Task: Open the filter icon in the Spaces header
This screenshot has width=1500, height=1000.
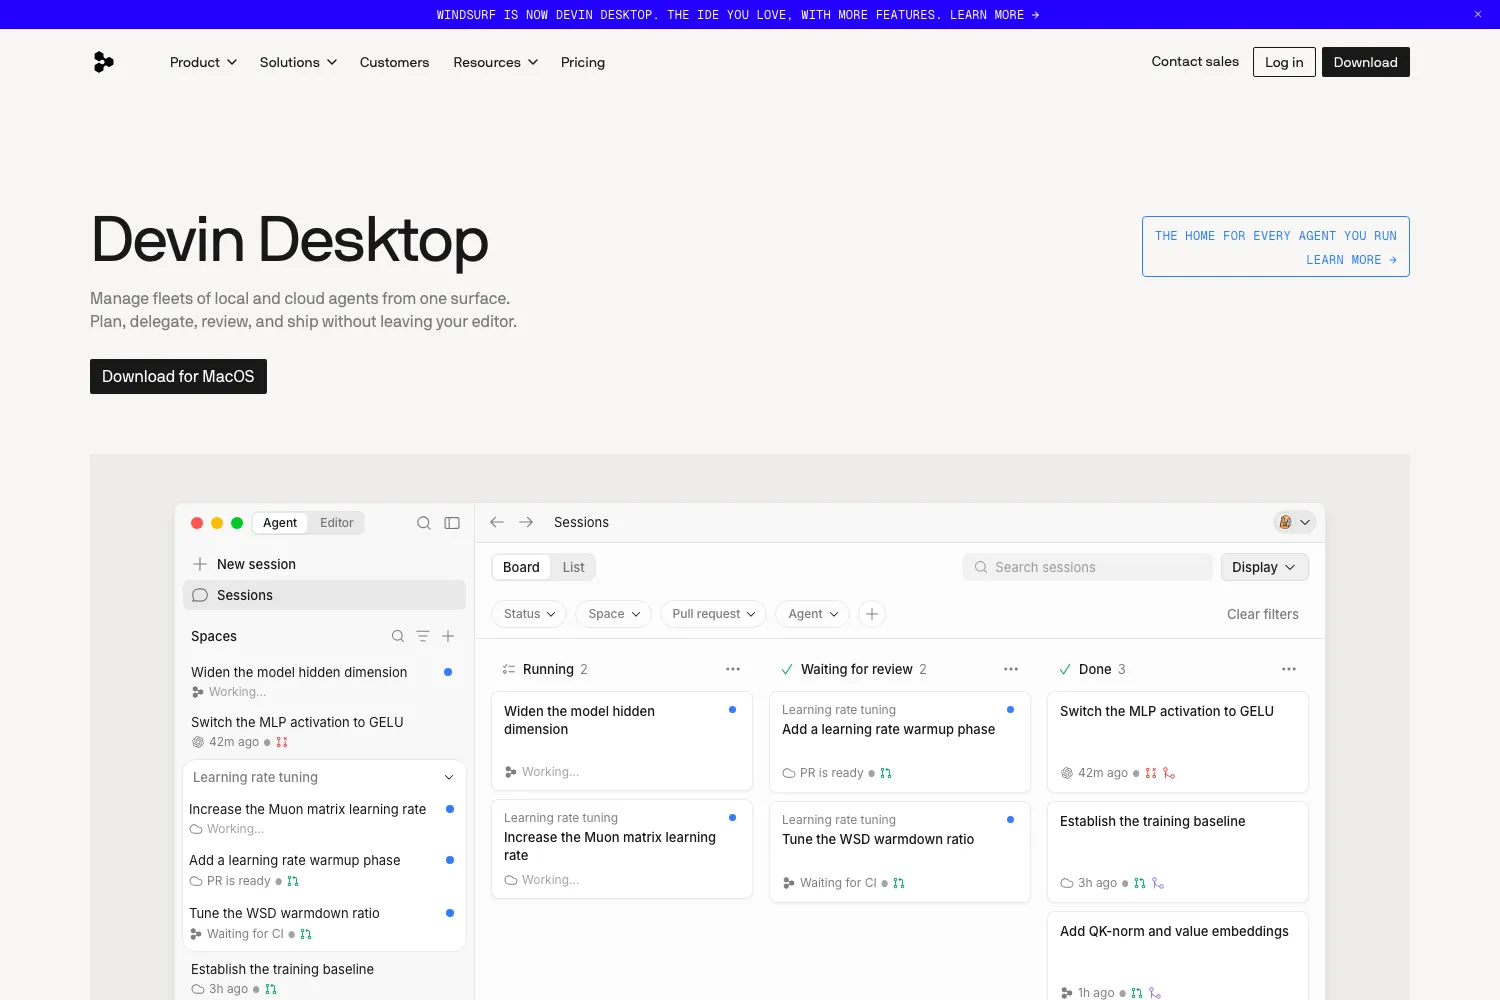Action: pos(423,636)
